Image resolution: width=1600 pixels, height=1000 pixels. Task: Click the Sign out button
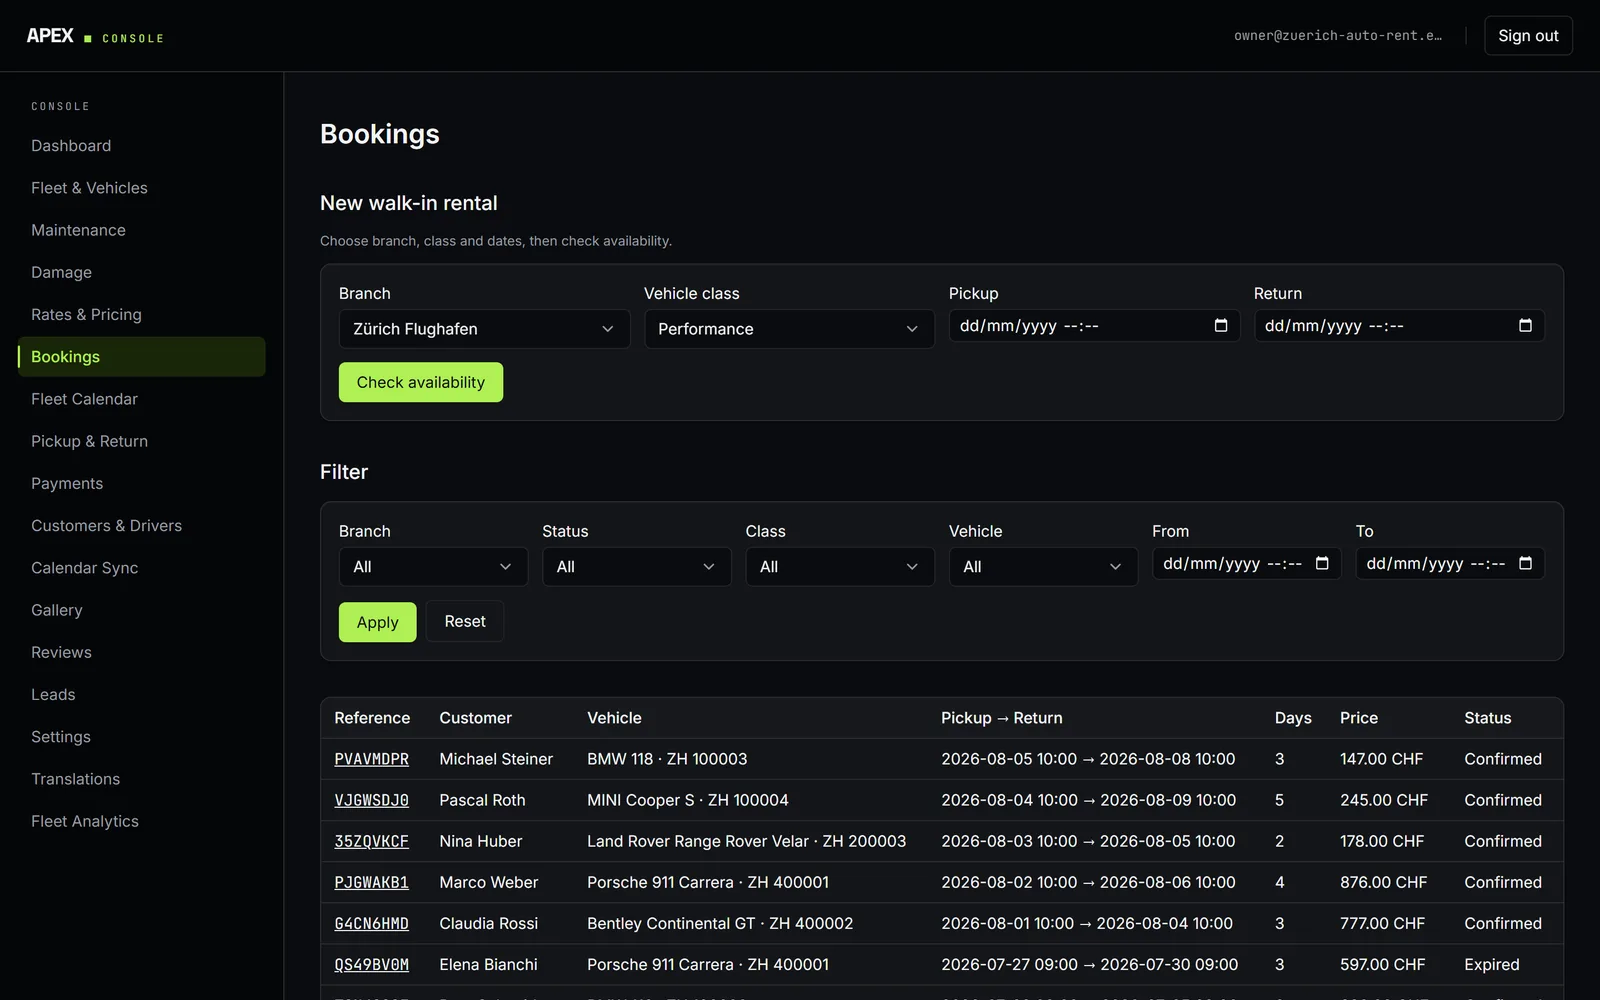pos(1528,36)
